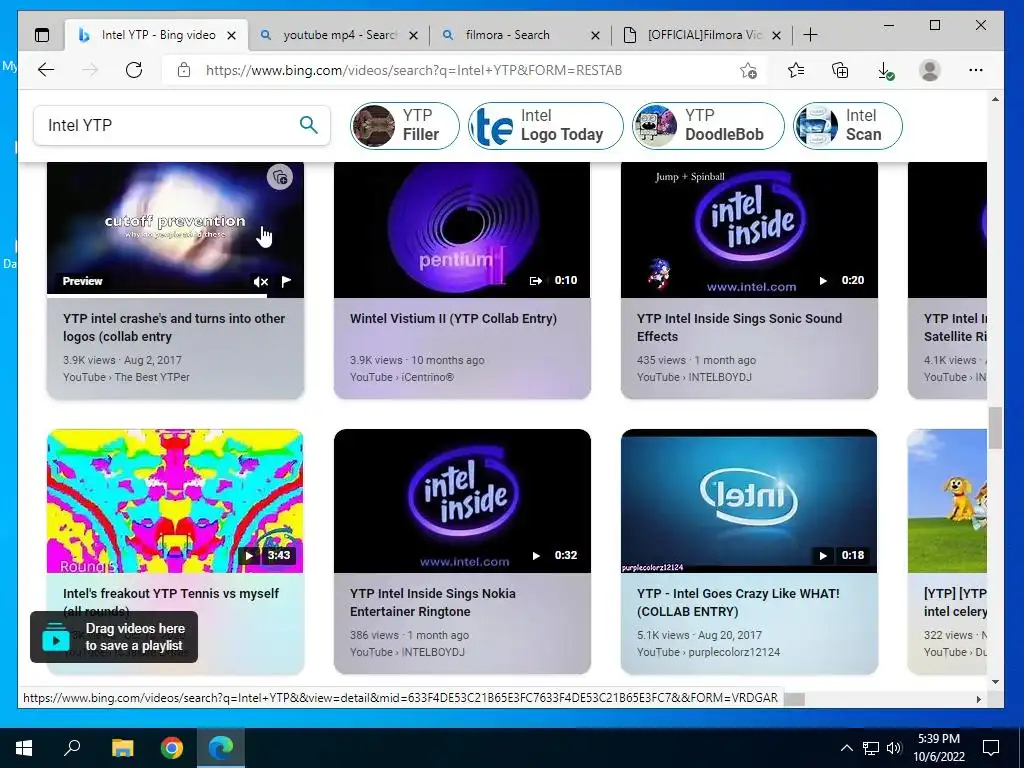Click the address bar URL
Image resolution: width=1024 pixels, height=768 pixels.
(x=413, y=70)
